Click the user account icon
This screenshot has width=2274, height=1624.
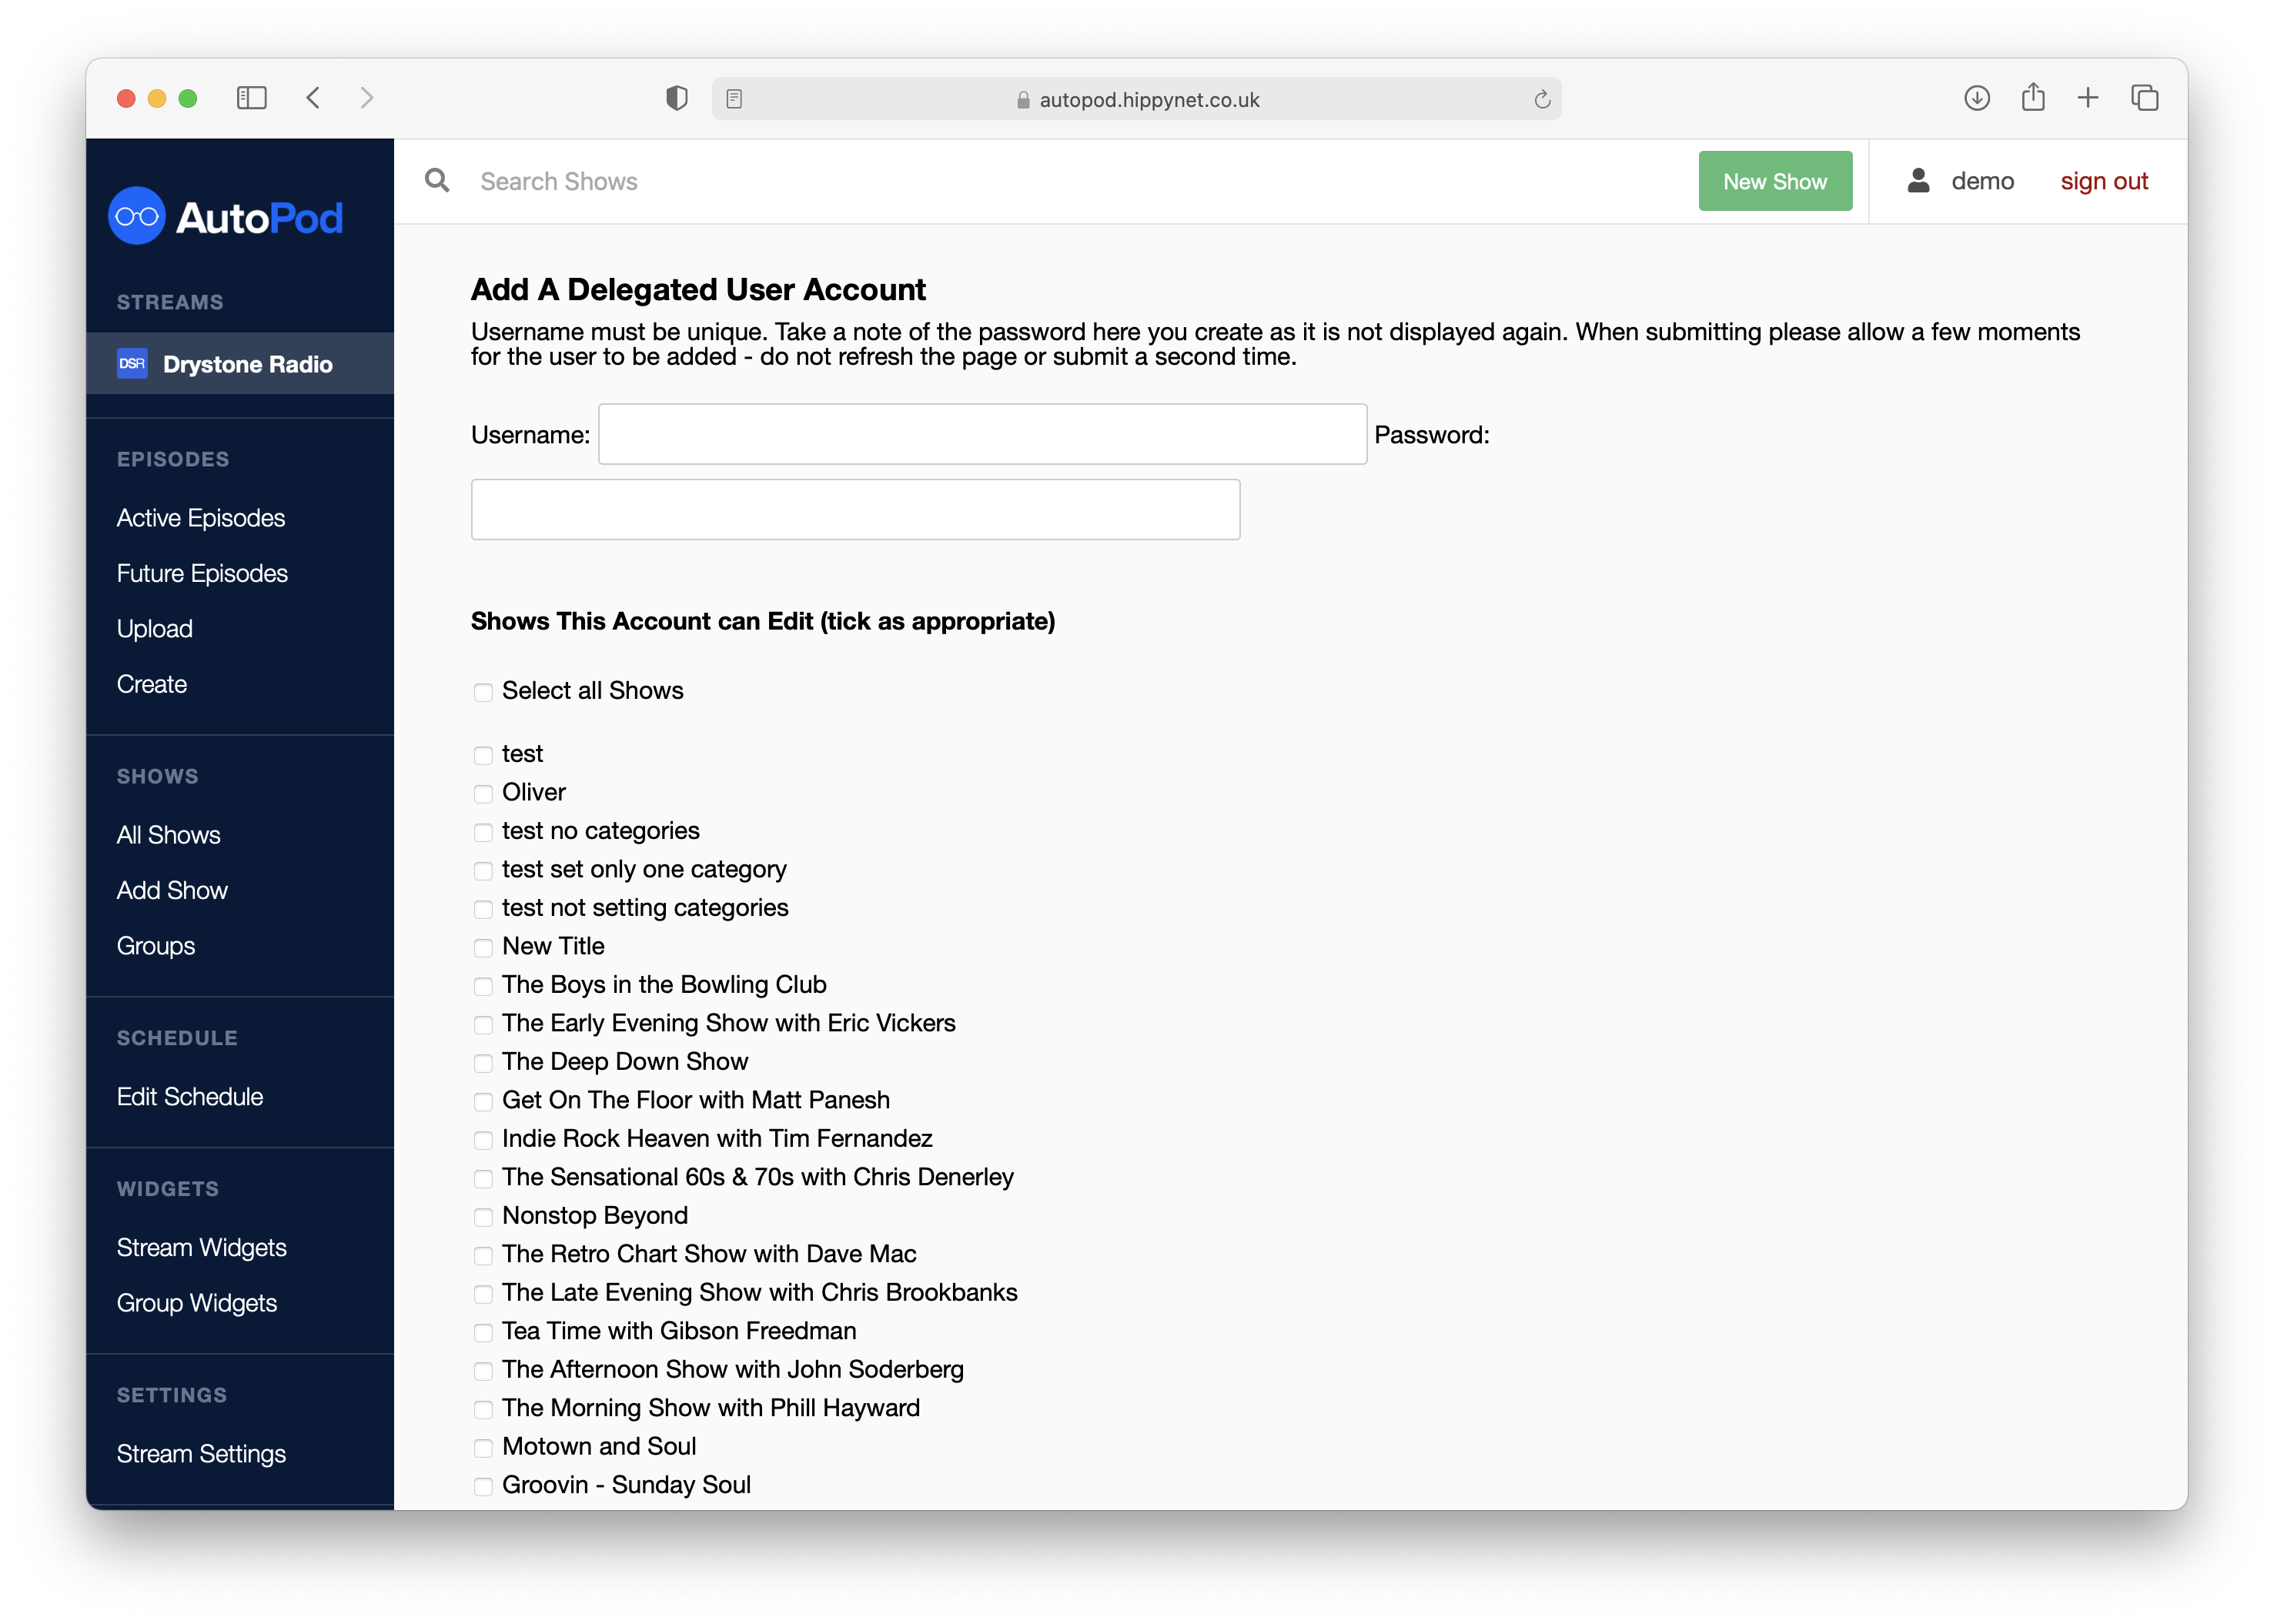[x=1919, y=181]
